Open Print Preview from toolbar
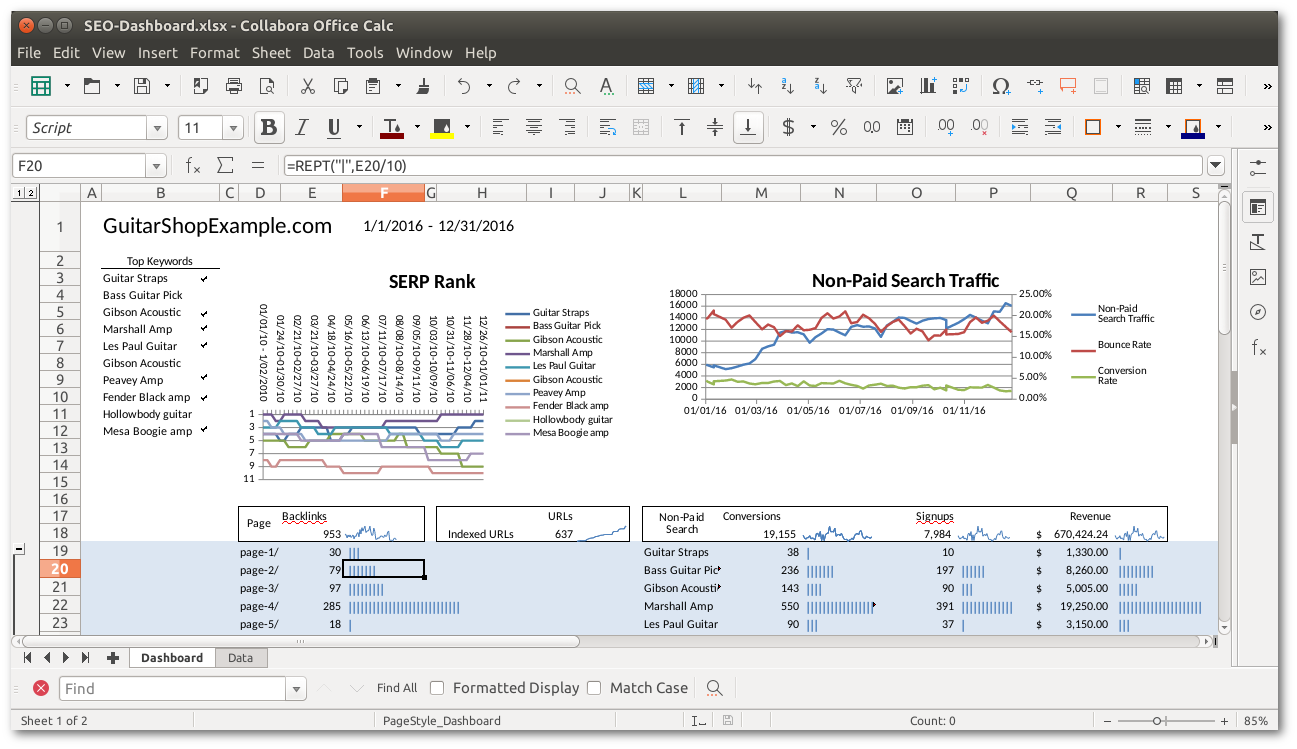Image resolution: width=1297 pixels, height=749 pixels. [266, 86]
